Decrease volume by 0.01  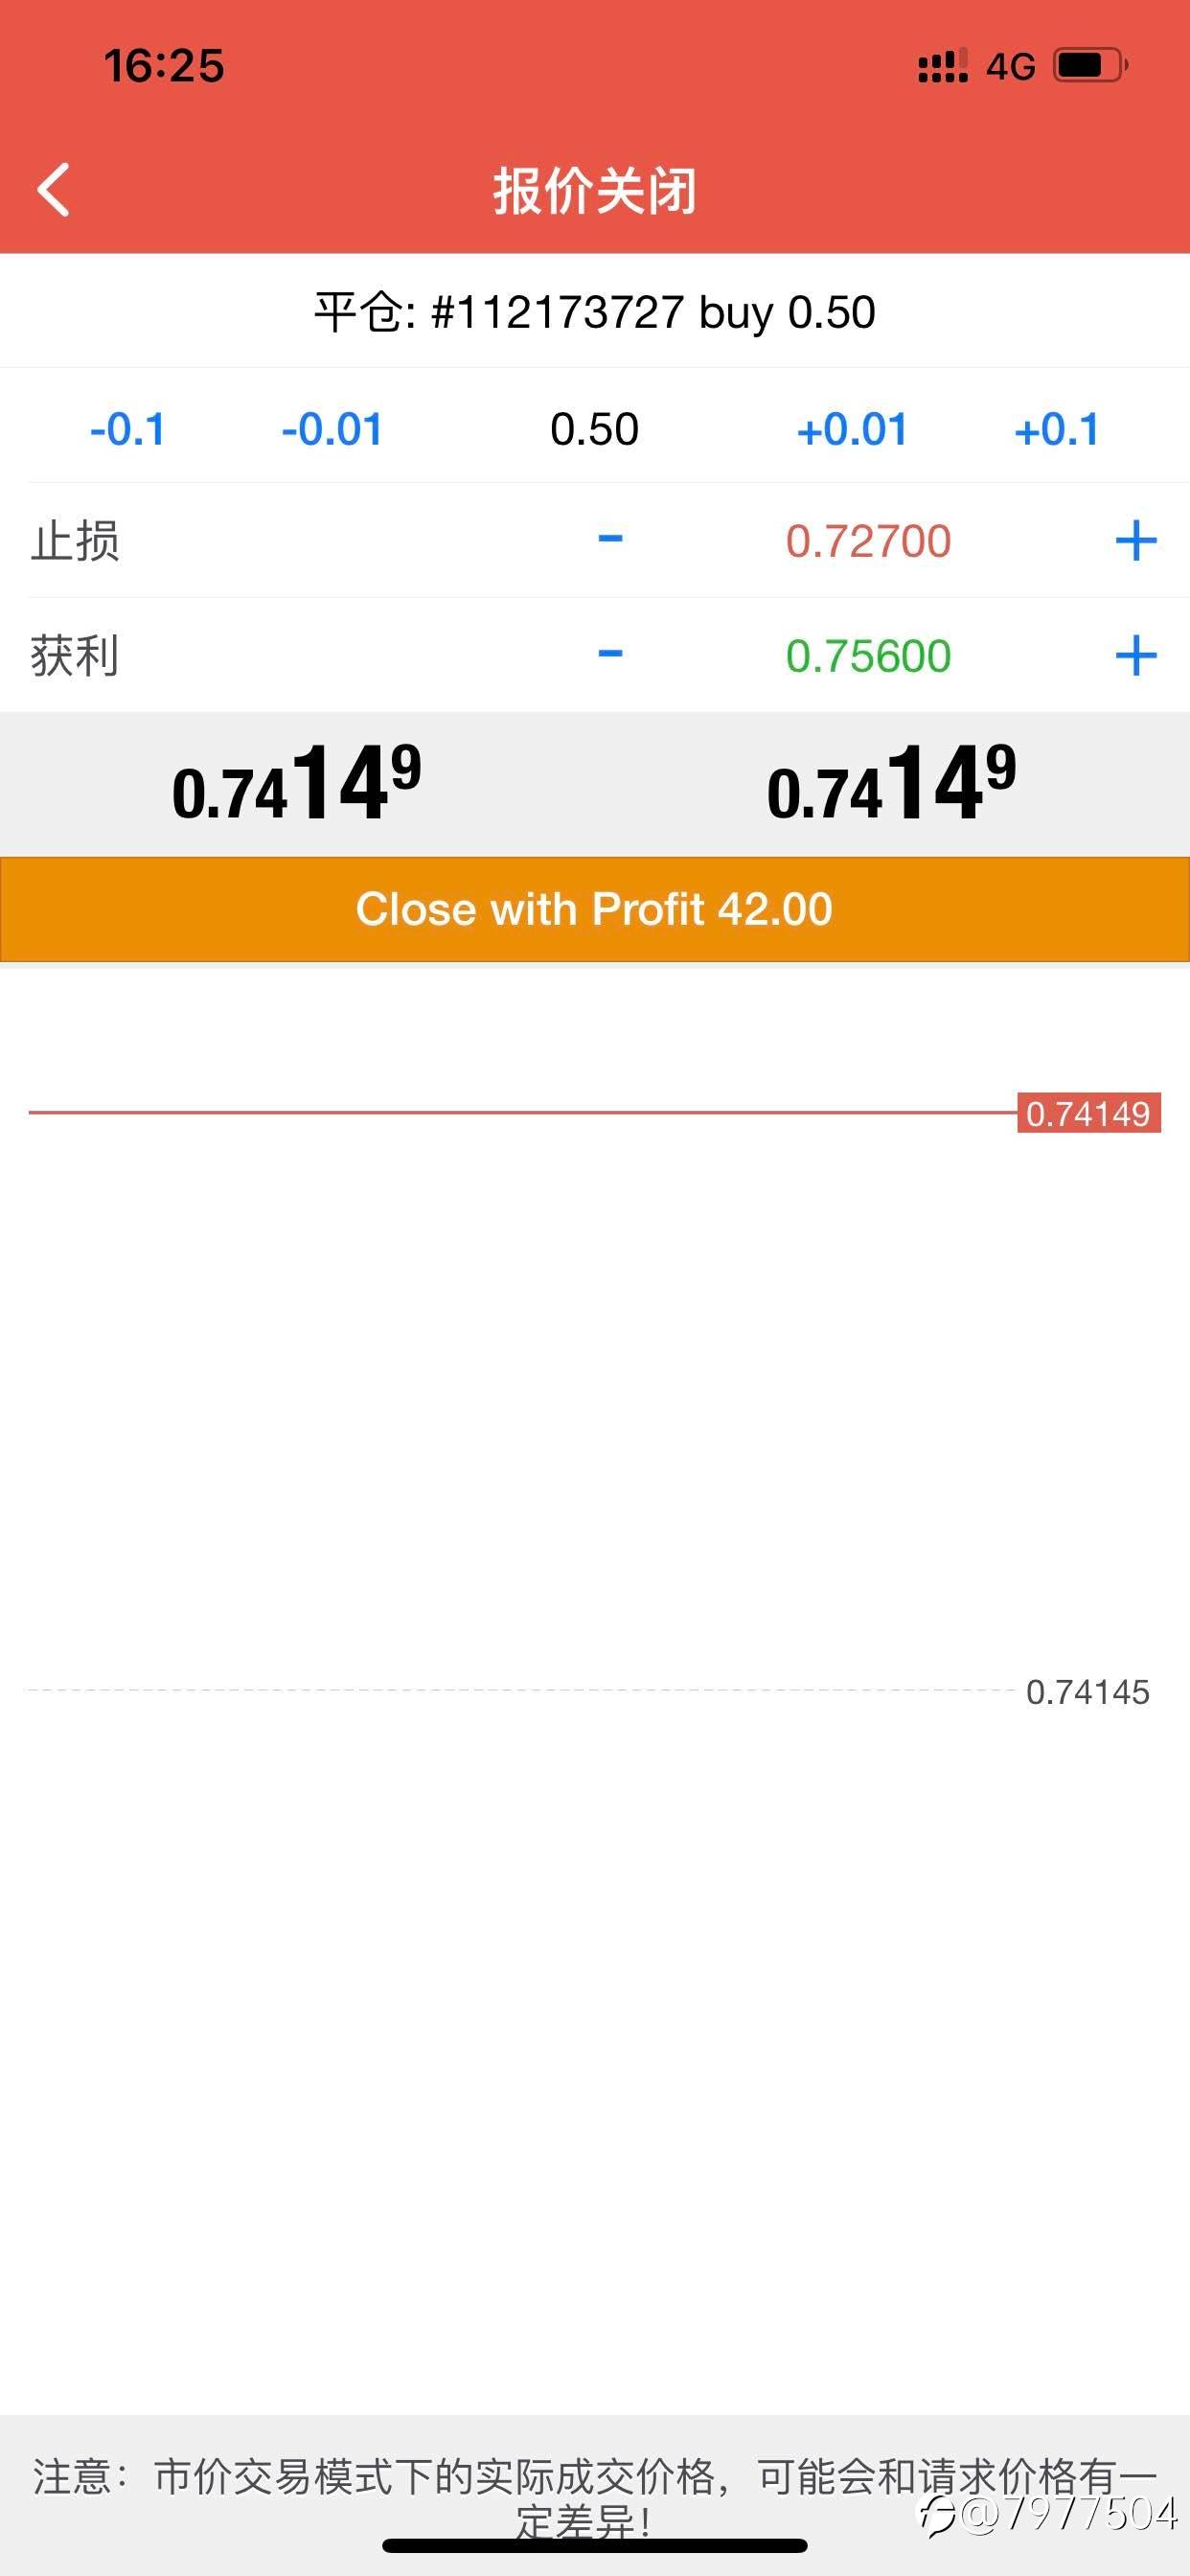332,430
